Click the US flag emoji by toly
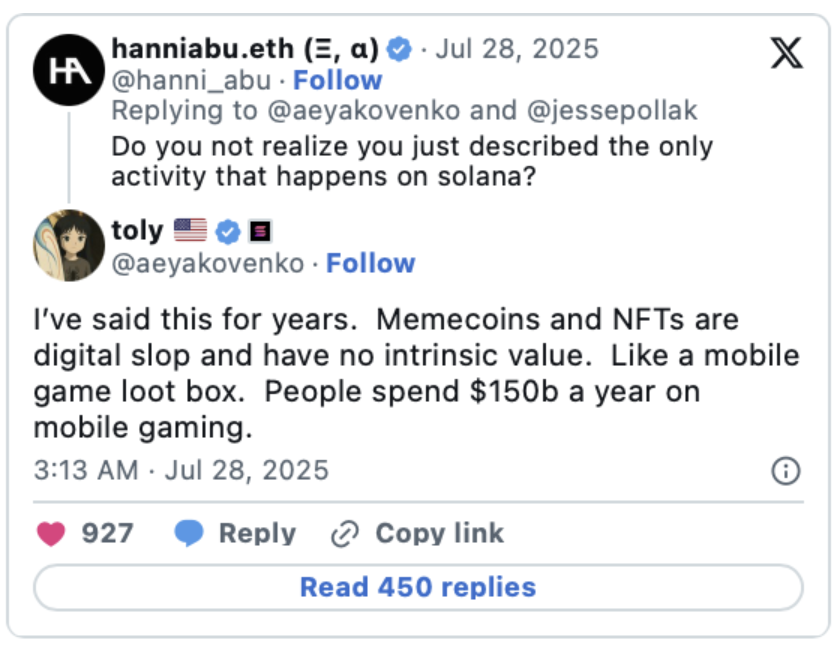This screenshot has width=840, height=646. click(190, 231)
